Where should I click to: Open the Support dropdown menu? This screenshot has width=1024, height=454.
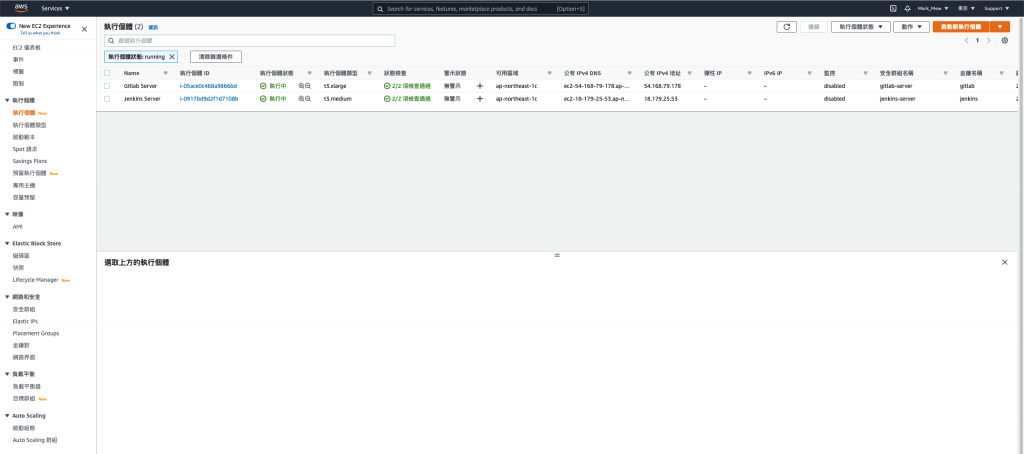coord(997,8)
